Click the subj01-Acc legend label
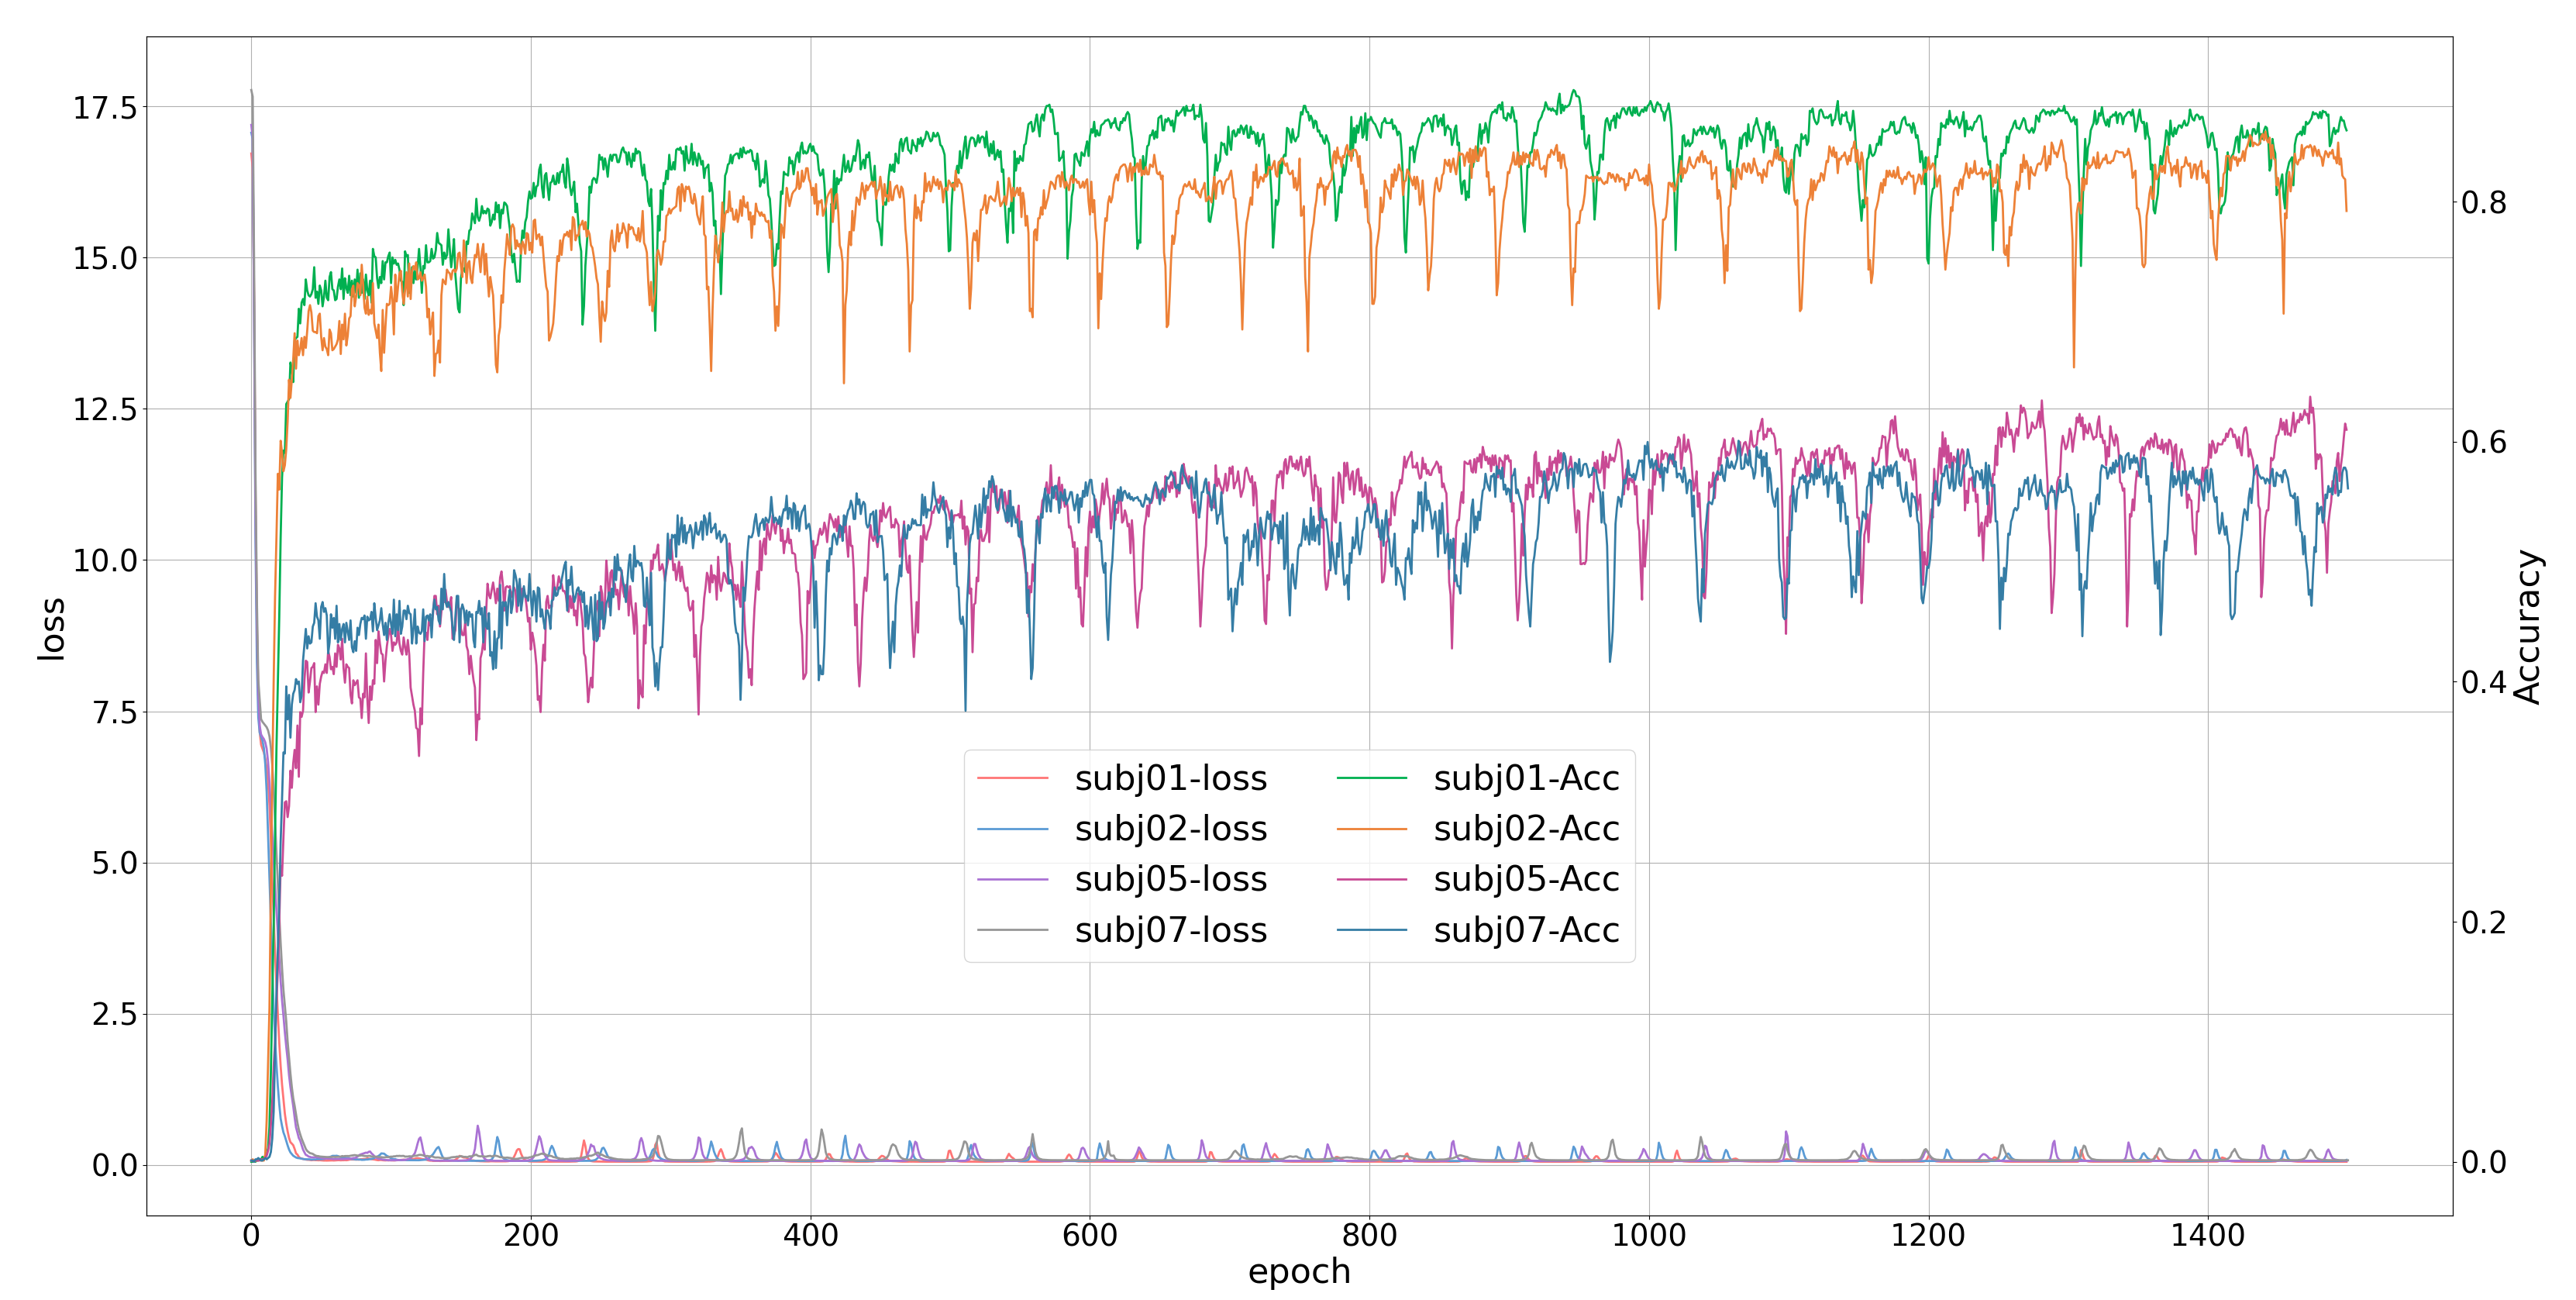This screenshot has height=1300, width=2576. (x=1526, y=778)
